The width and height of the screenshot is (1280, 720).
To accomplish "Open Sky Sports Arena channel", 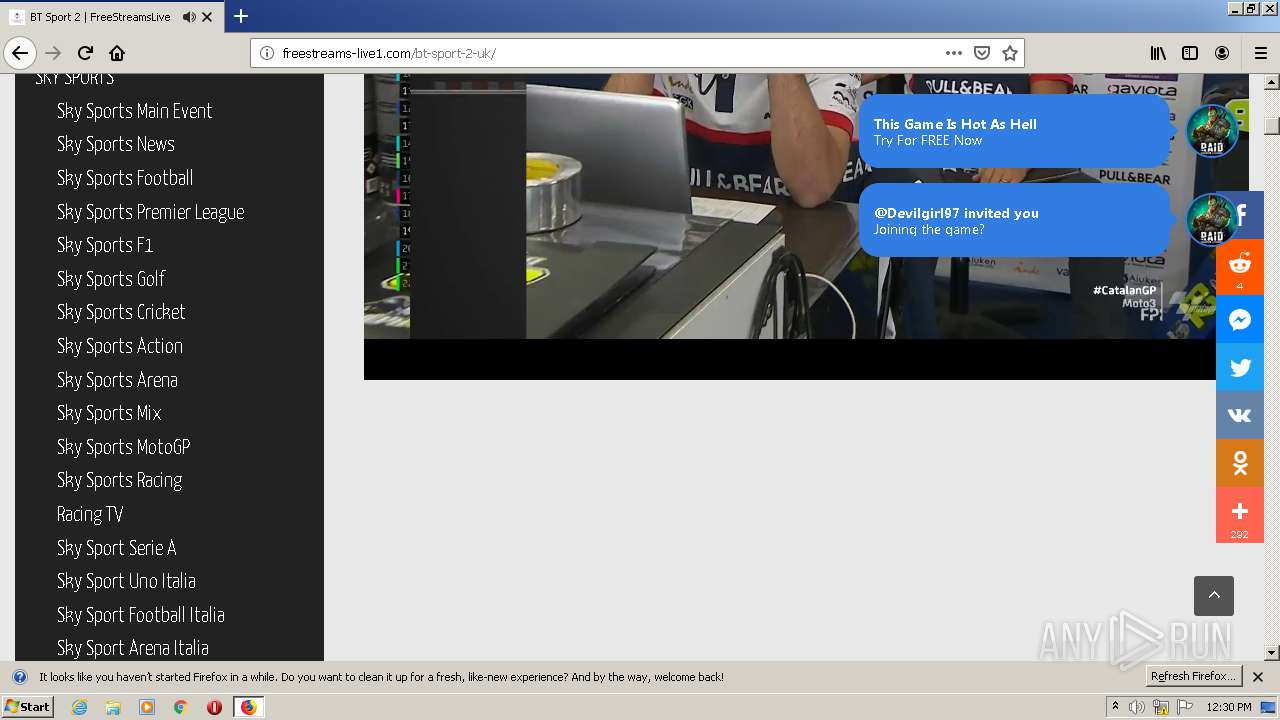I will click(x=117, y=380).
